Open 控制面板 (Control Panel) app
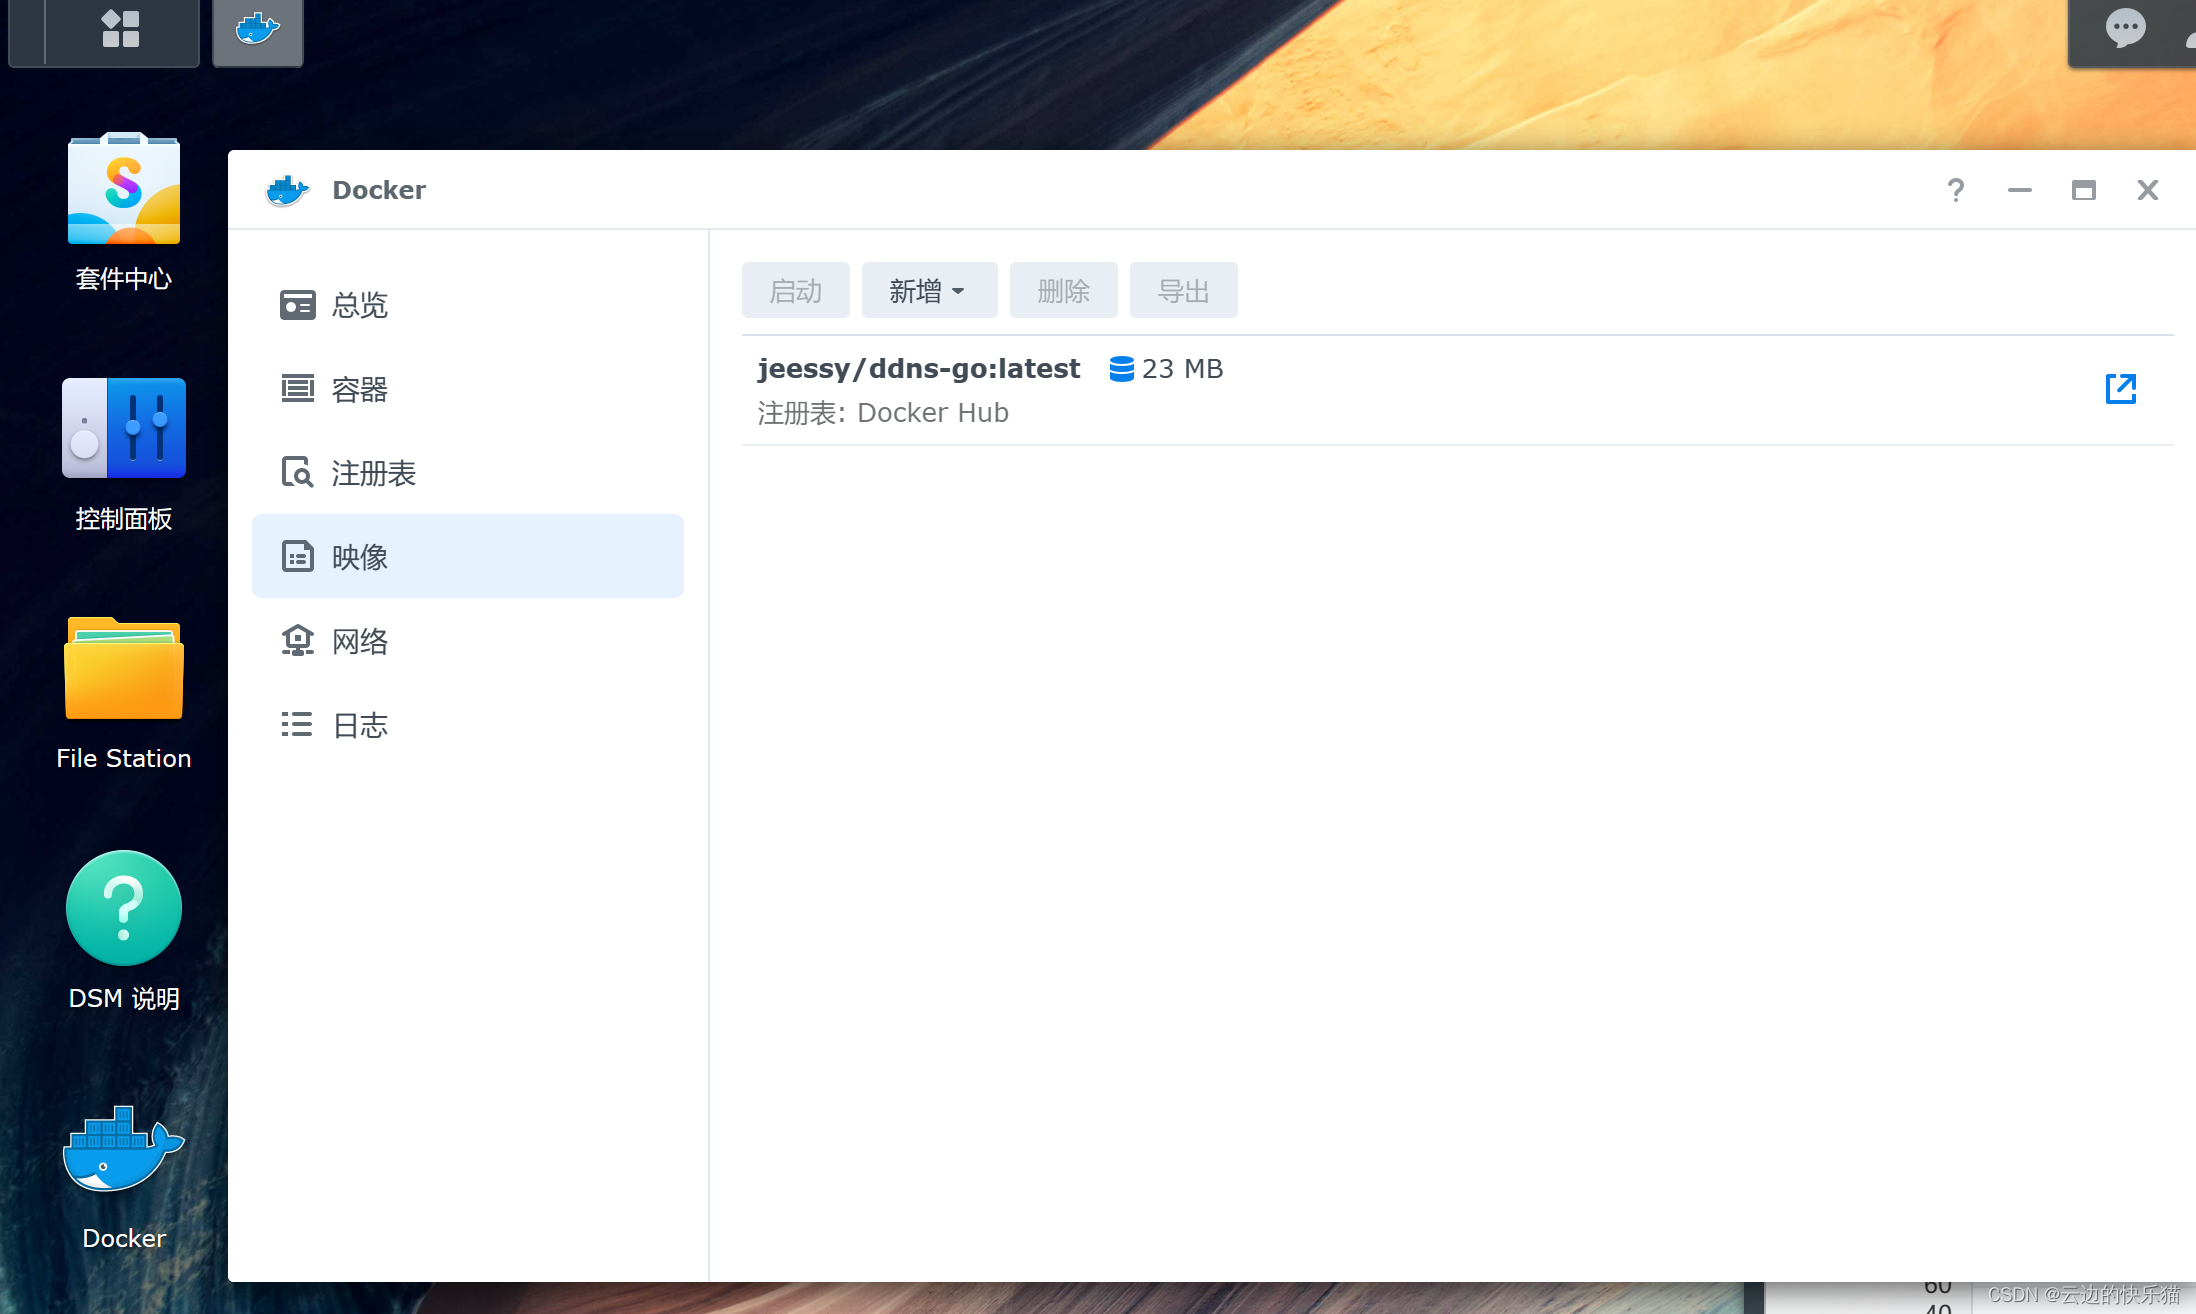 124,430
